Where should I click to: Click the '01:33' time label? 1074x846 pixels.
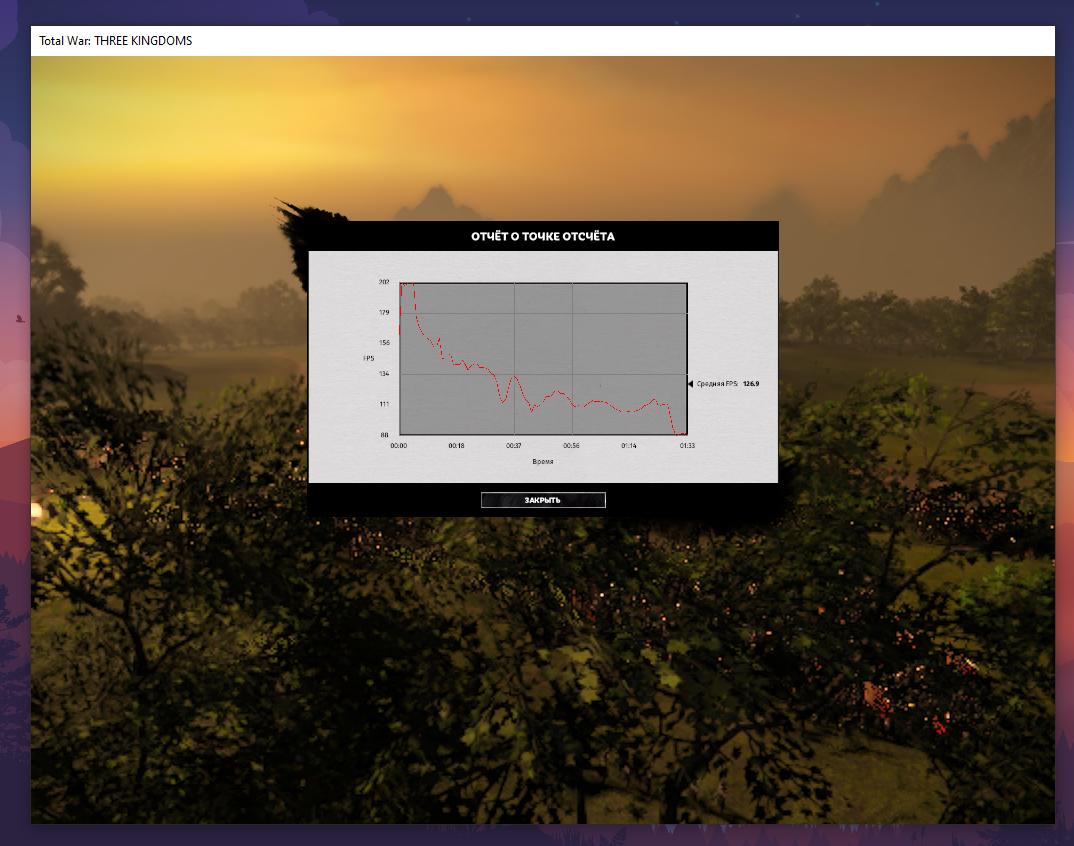(x=687, y=445)
